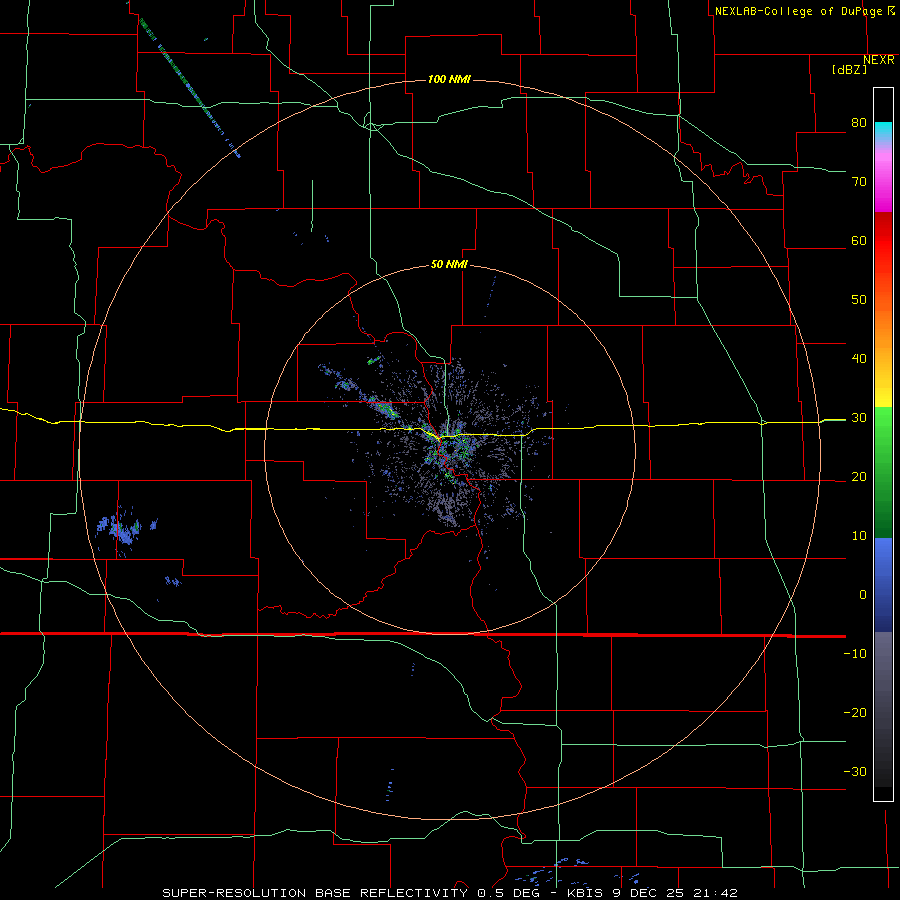This screenshot has width=900, height=900.
Task: Click the 9 DEC 25 21:42 timestamp
Action: (x=675, y=893)
